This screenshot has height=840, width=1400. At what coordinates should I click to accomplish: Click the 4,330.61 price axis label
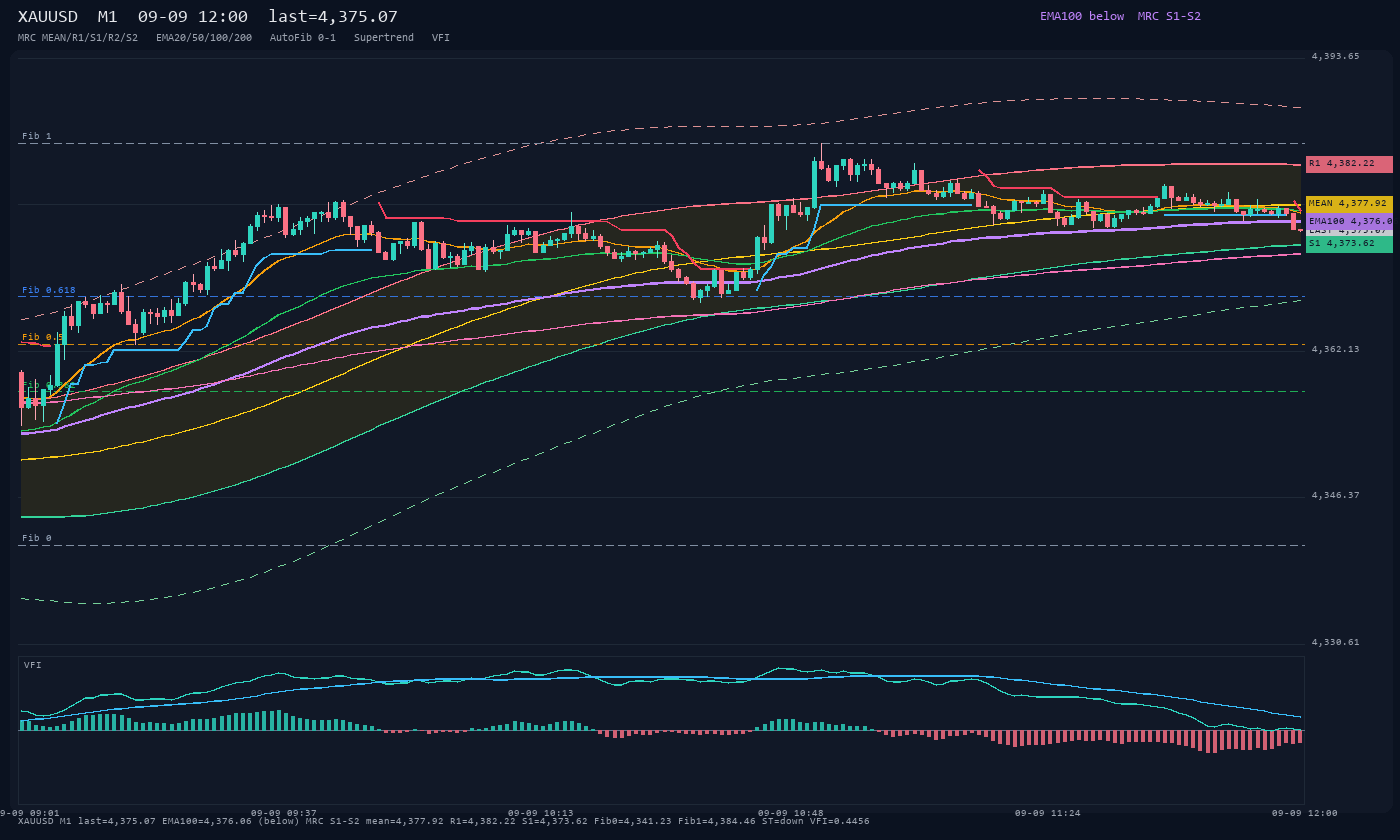click(x=1336, y=642)
